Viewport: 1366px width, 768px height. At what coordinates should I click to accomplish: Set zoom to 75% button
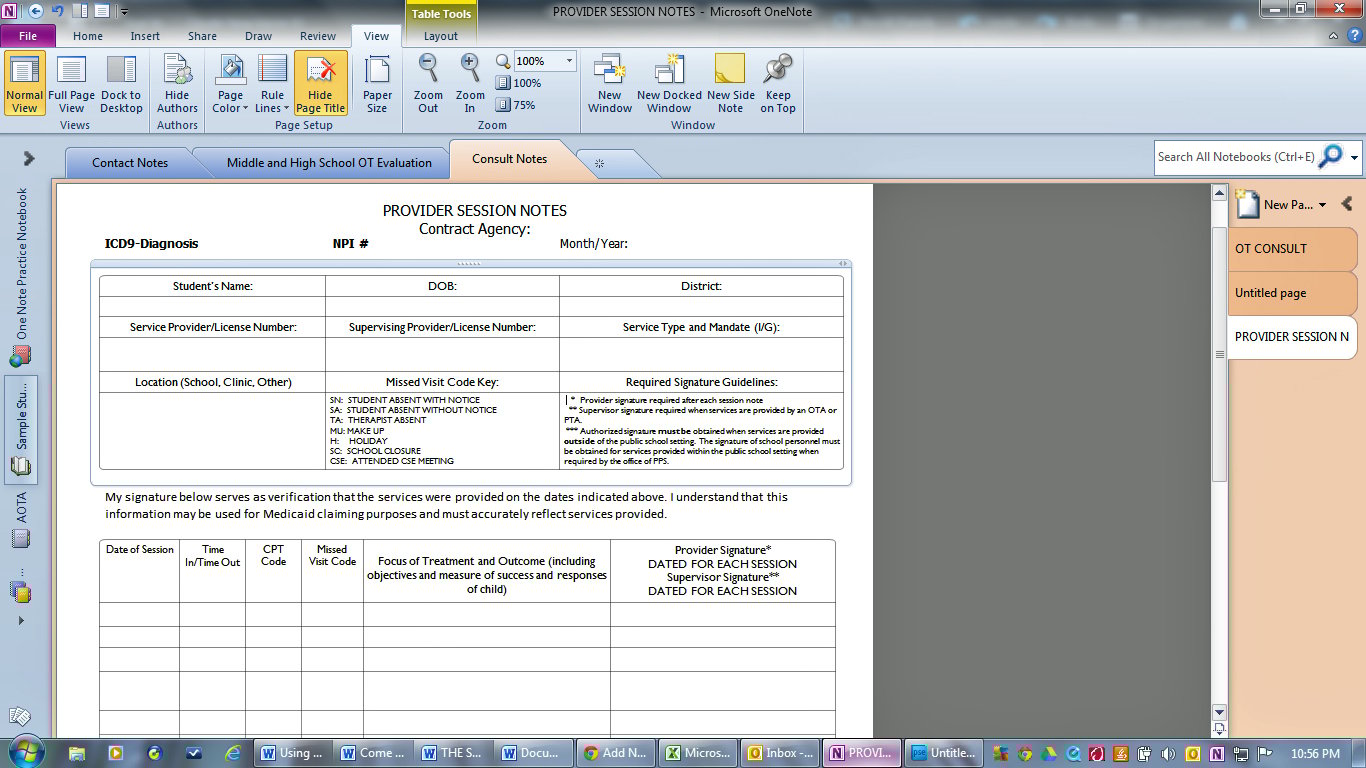[x=516, y=105]
